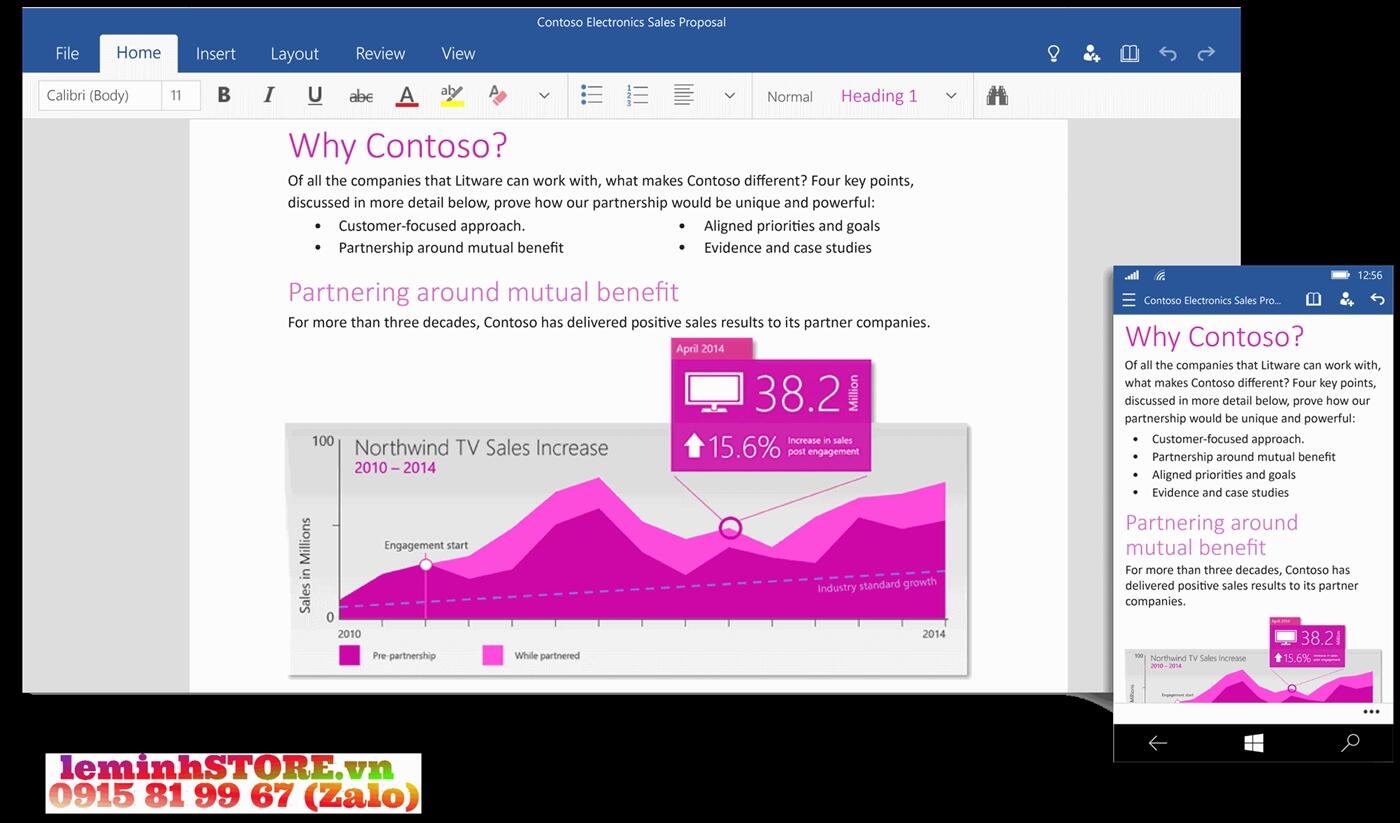Open Find with the binoculars icon
1400x823 pixels.
pos(997,96)
